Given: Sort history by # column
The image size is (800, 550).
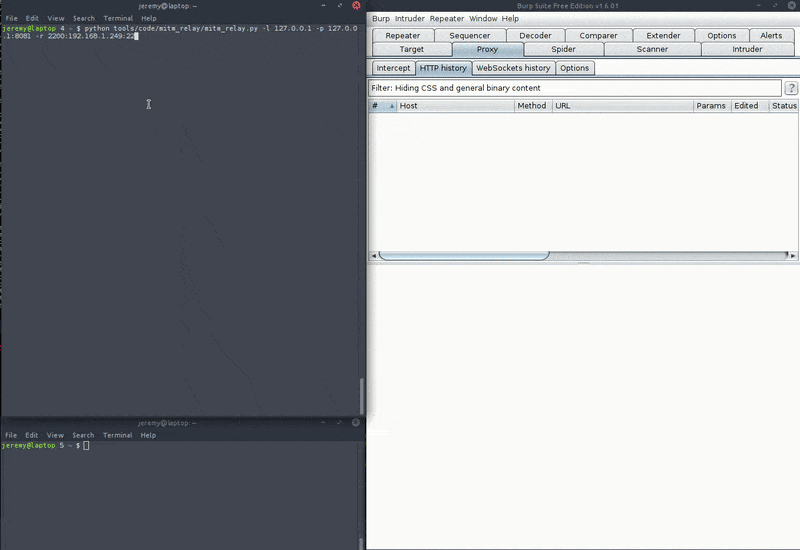Looking at the screenshot, I should pos(383,106).
